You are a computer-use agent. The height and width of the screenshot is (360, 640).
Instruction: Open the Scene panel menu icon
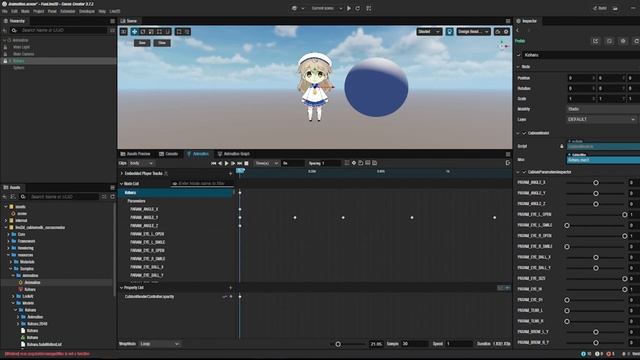pyautogui.click(x=508, y=21)
